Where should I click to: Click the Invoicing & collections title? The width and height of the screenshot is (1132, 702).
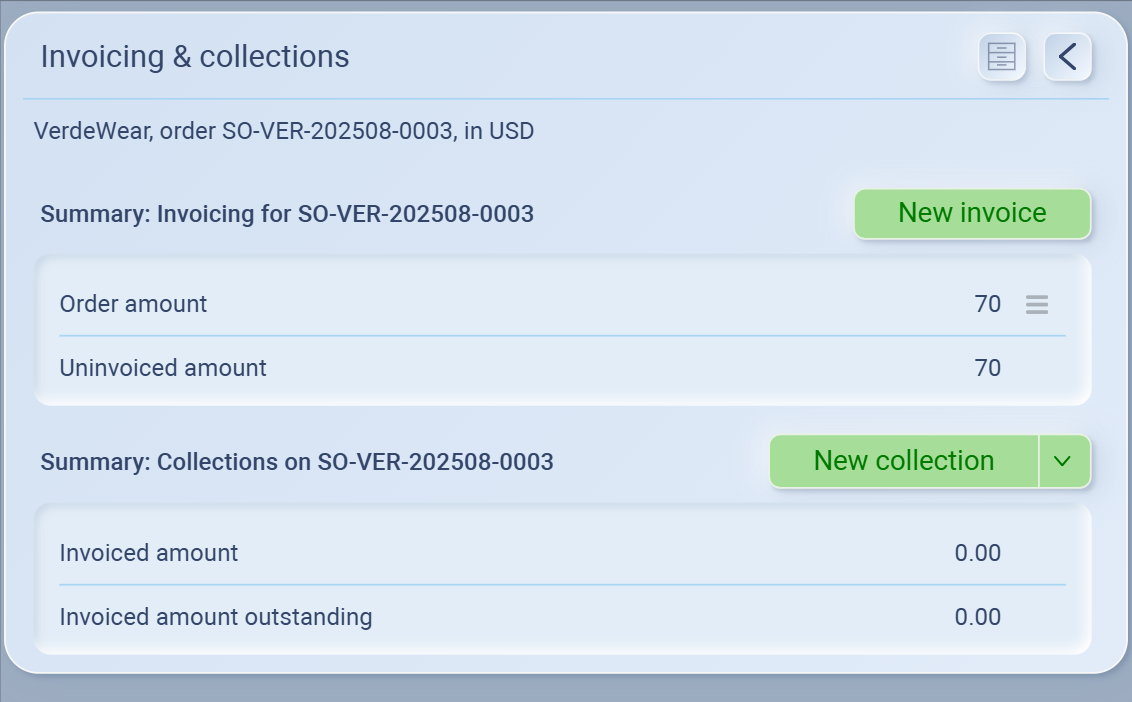tap(195, 57)
